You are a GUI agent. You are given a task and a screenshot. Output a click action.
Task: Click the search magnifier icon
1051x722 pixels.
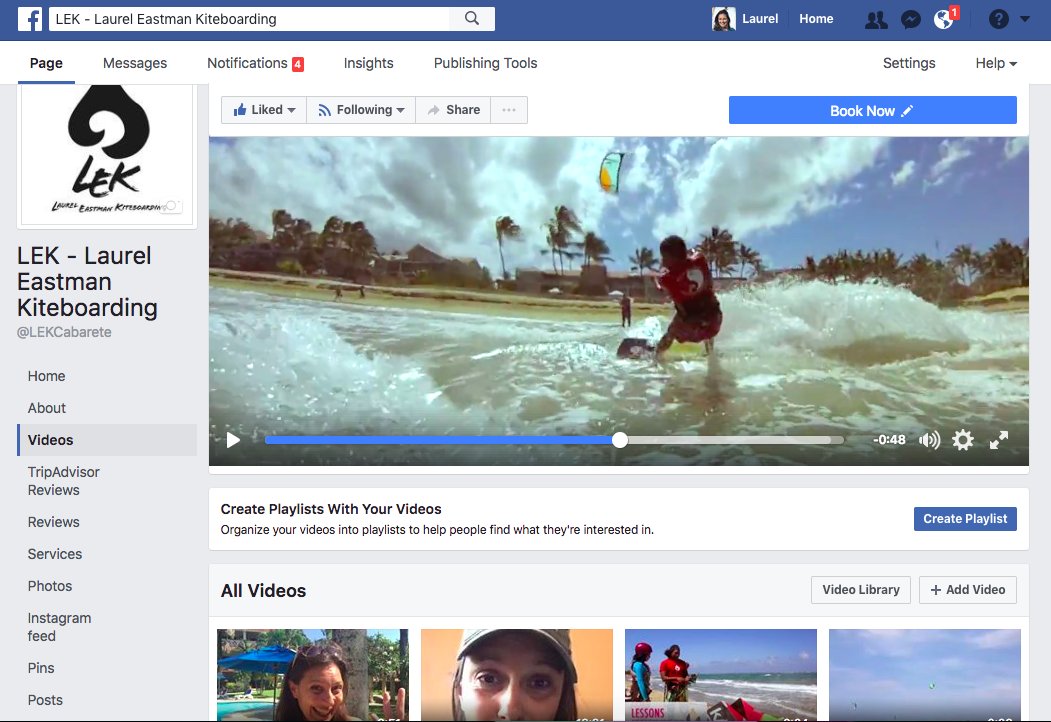point(472,19)
